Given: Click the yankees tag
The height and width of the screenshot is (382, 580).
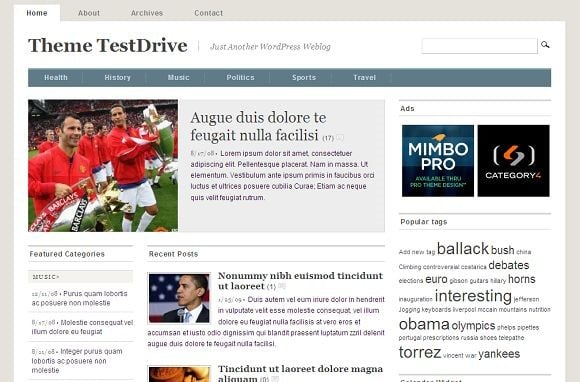Looking at the screenshot, I should pos(499,354).
